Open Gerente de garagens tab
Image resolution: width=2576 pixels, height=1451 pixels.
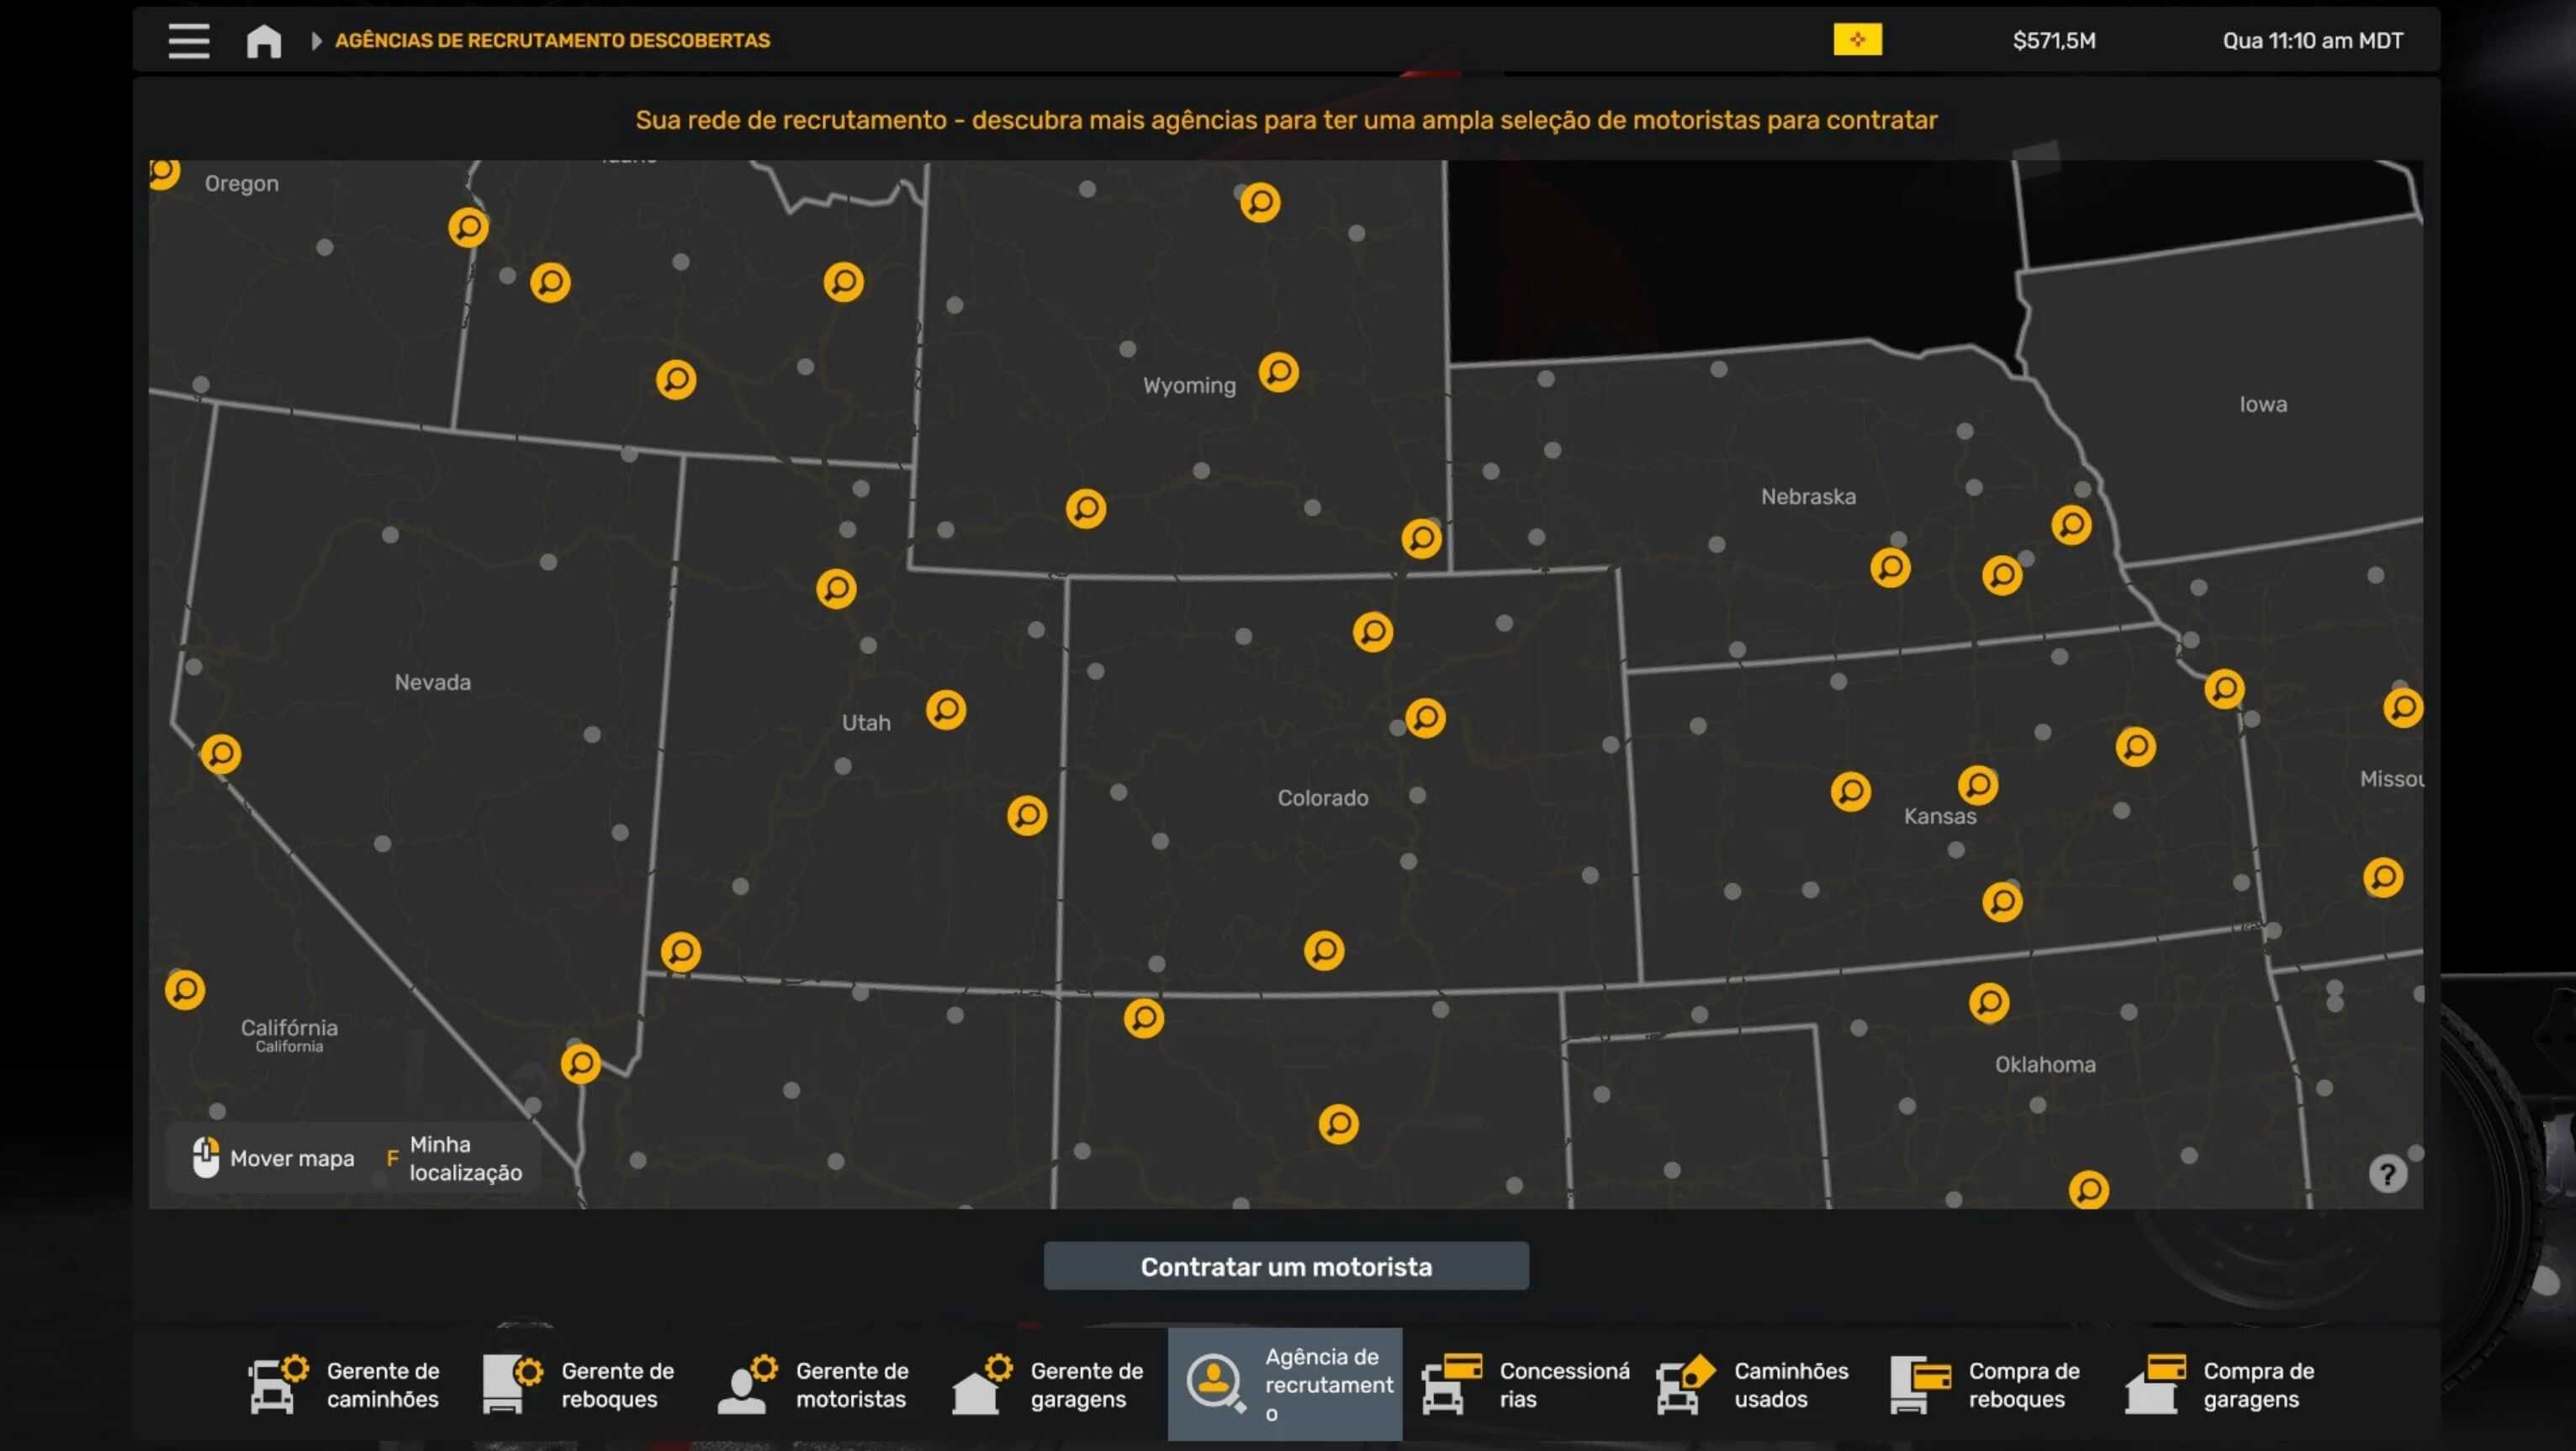[x=1049, y=1384]
